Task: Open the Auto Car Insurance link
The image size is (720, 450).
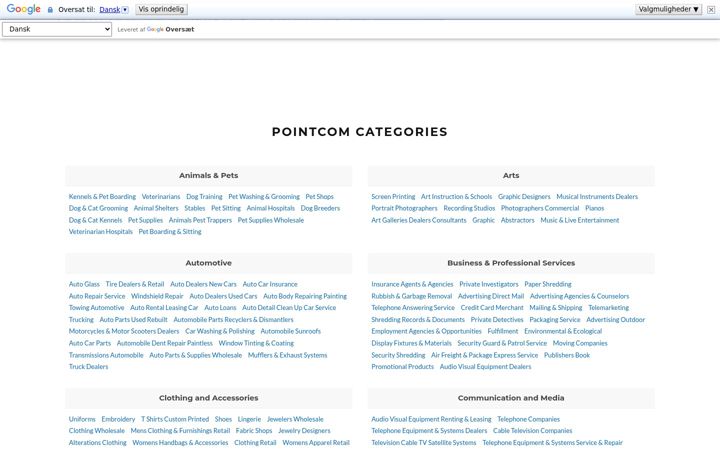Action: click(270, 284)
